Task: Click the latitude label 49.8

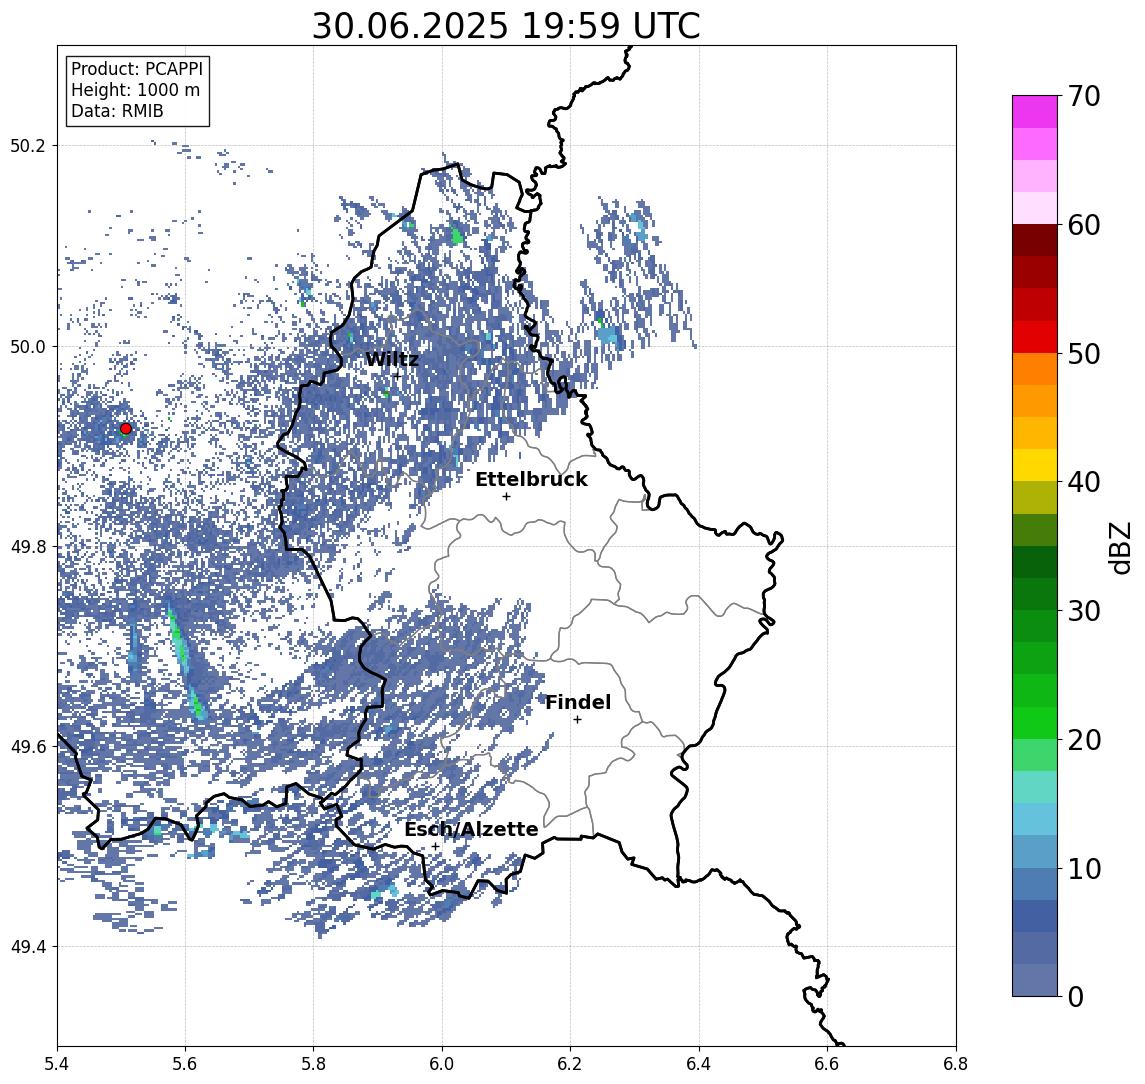Action: click(28, 546)
